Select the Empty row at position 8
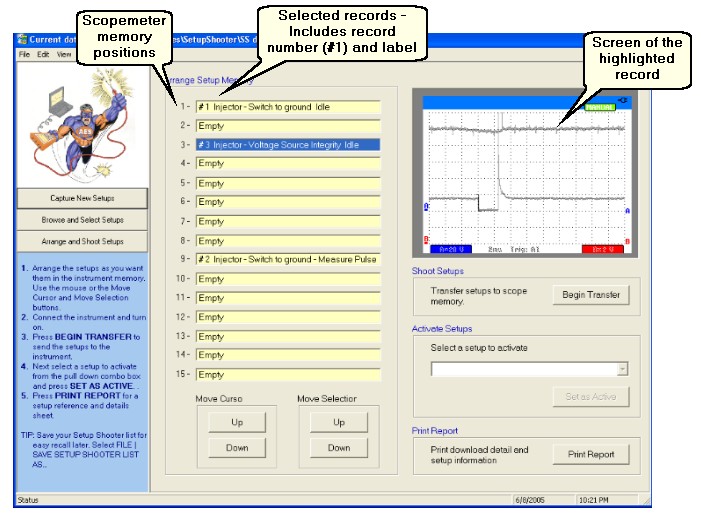701x519 pixels. coord(288,241)
